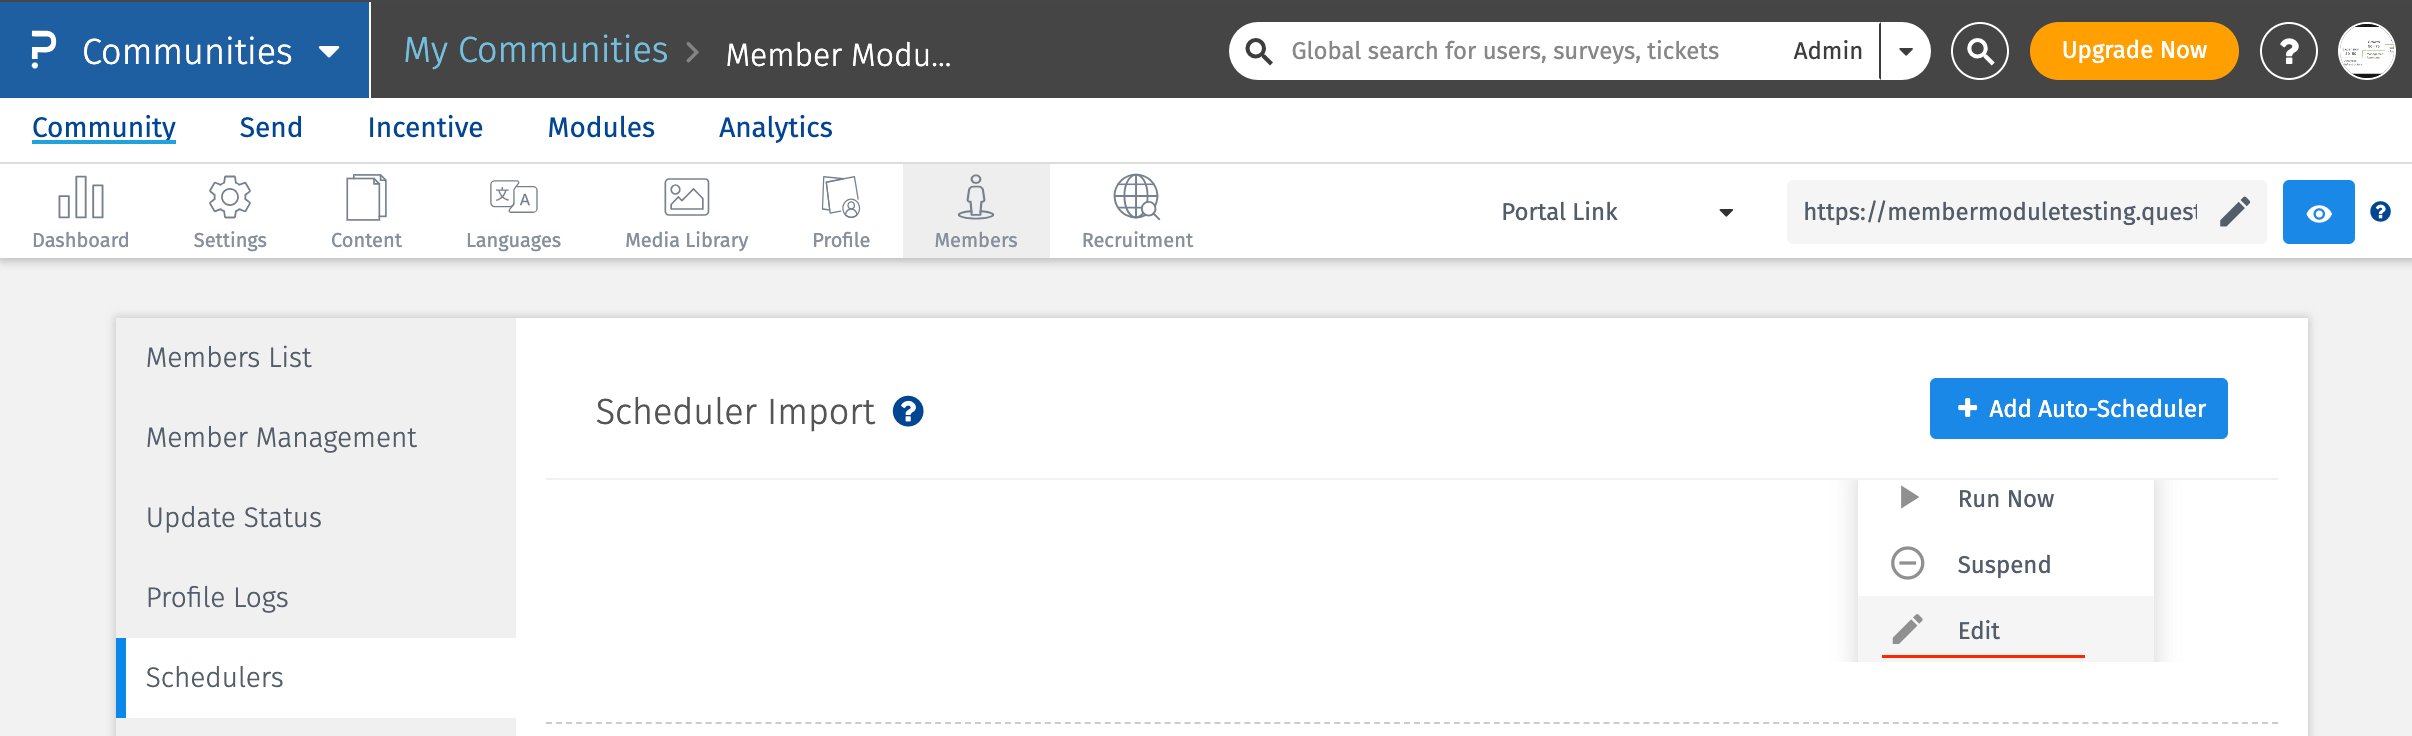Choose Suspend from the scheduler menu

click(2003, 565)
